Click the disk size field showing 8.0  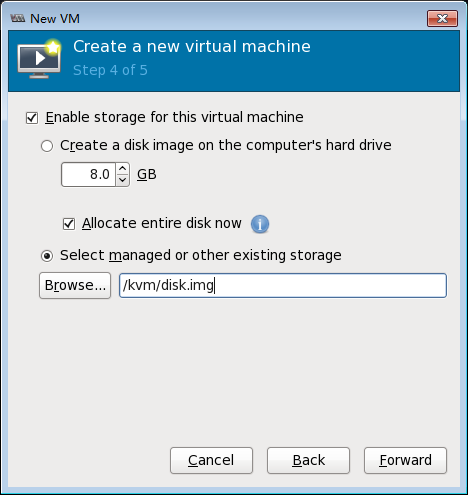click(x=89, y=174)
